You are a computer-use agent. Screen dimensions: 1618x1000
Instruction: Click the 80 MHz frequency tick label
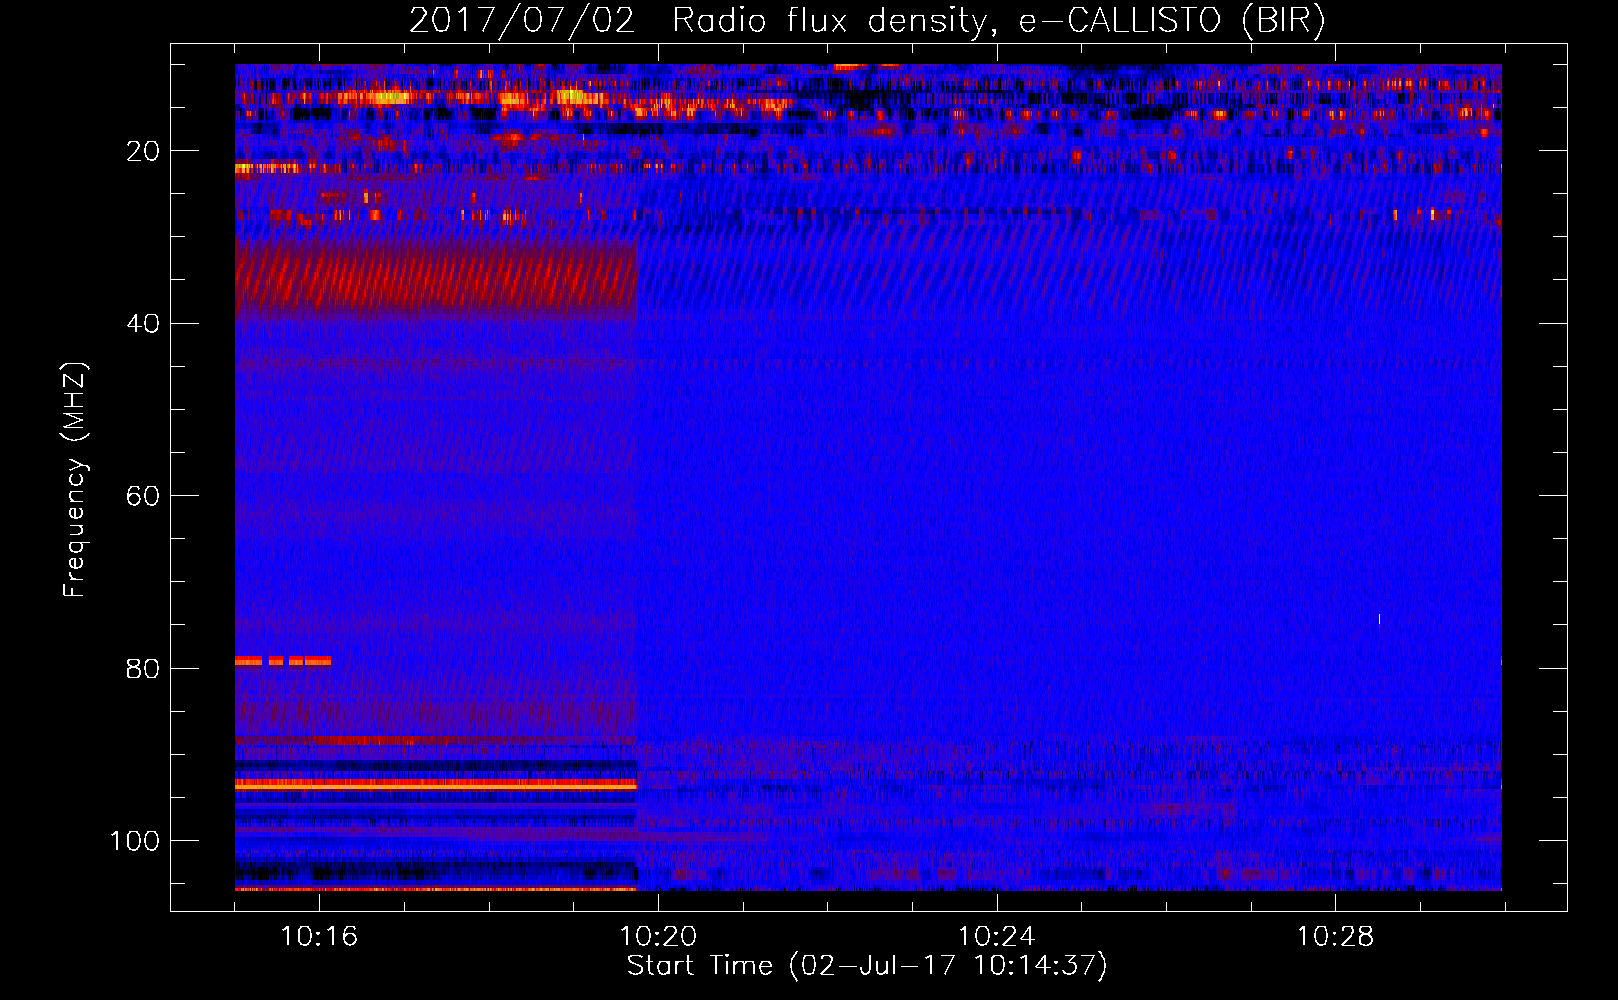(144, 669)
